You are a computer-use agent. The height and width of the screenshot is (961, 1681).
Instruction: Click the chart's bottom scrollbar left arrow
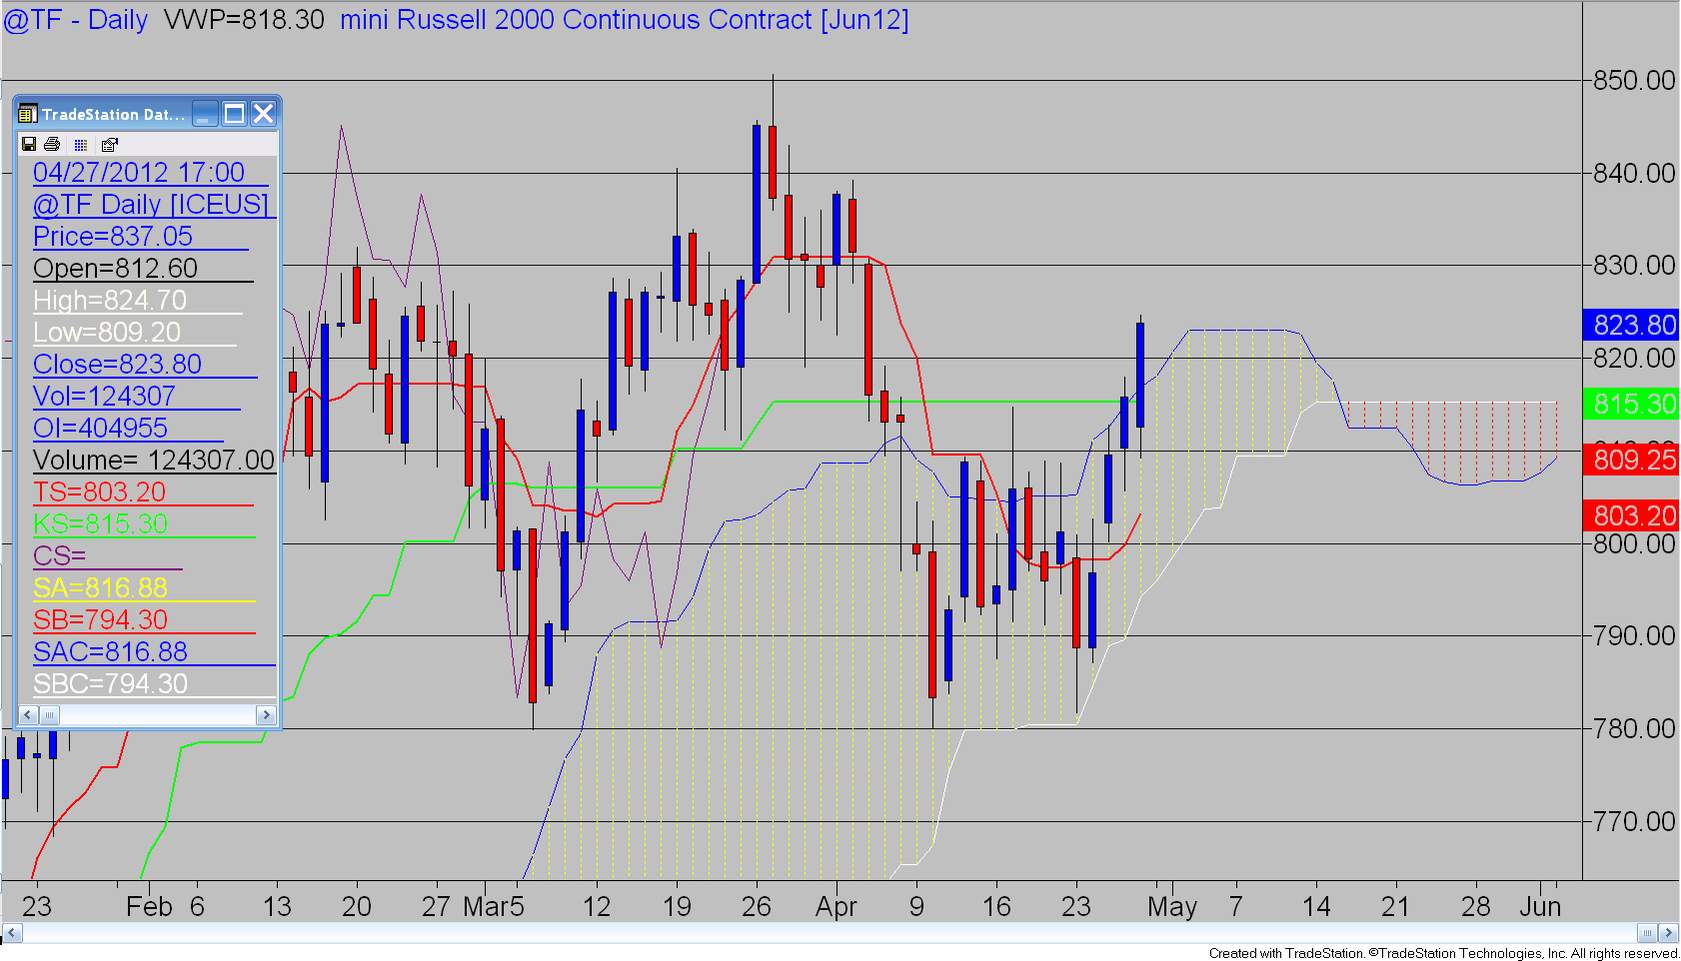click(x=12, y=933)
